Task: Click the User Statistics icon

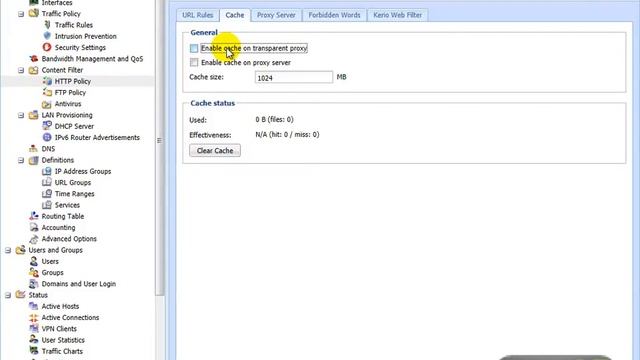Action: [34, 340]
